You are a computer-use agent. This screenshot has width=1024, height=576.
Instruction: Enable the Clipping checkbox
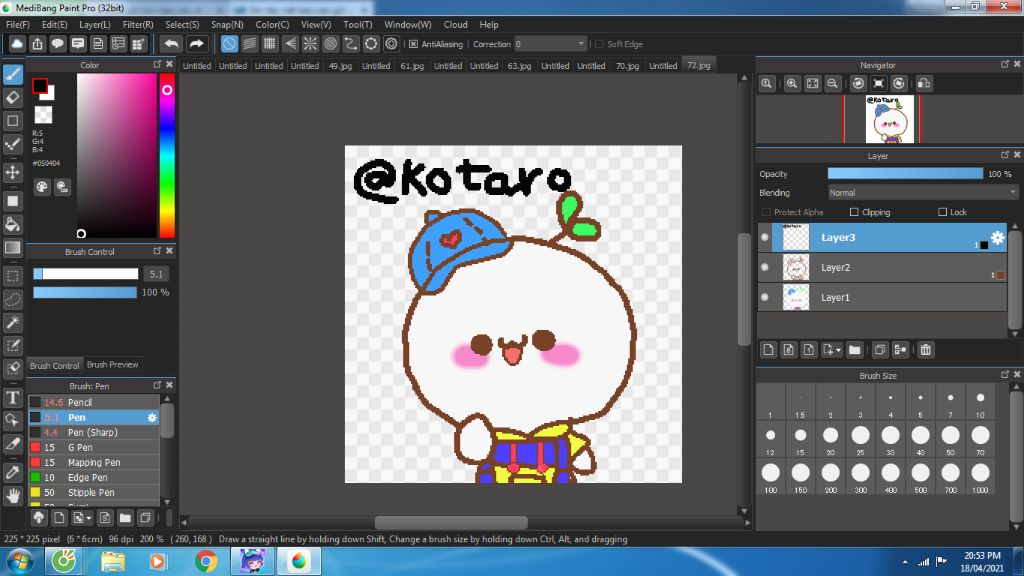coord(854,212)
